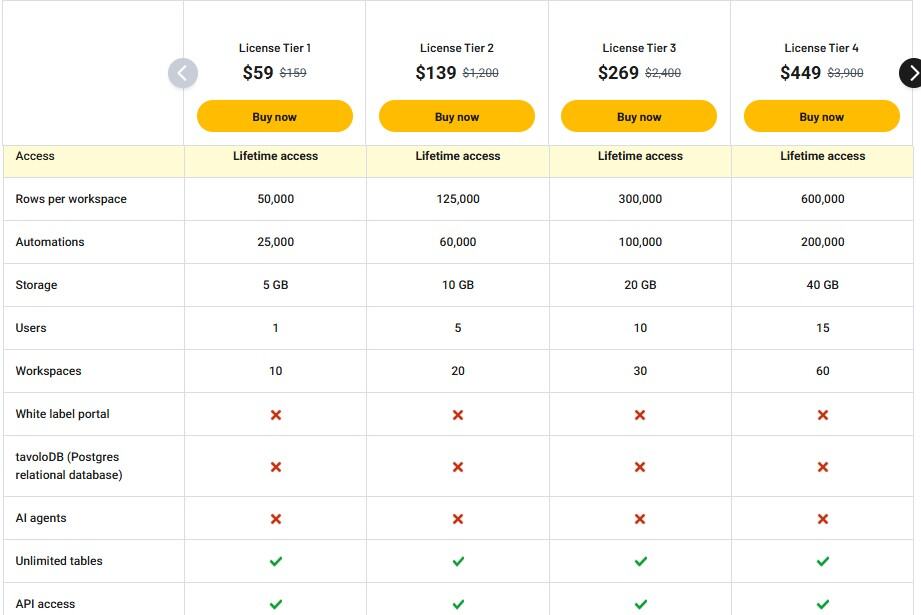Toggle the Unlimited tables check under Tier 3

pyautogui.click(x=639, y=561)
